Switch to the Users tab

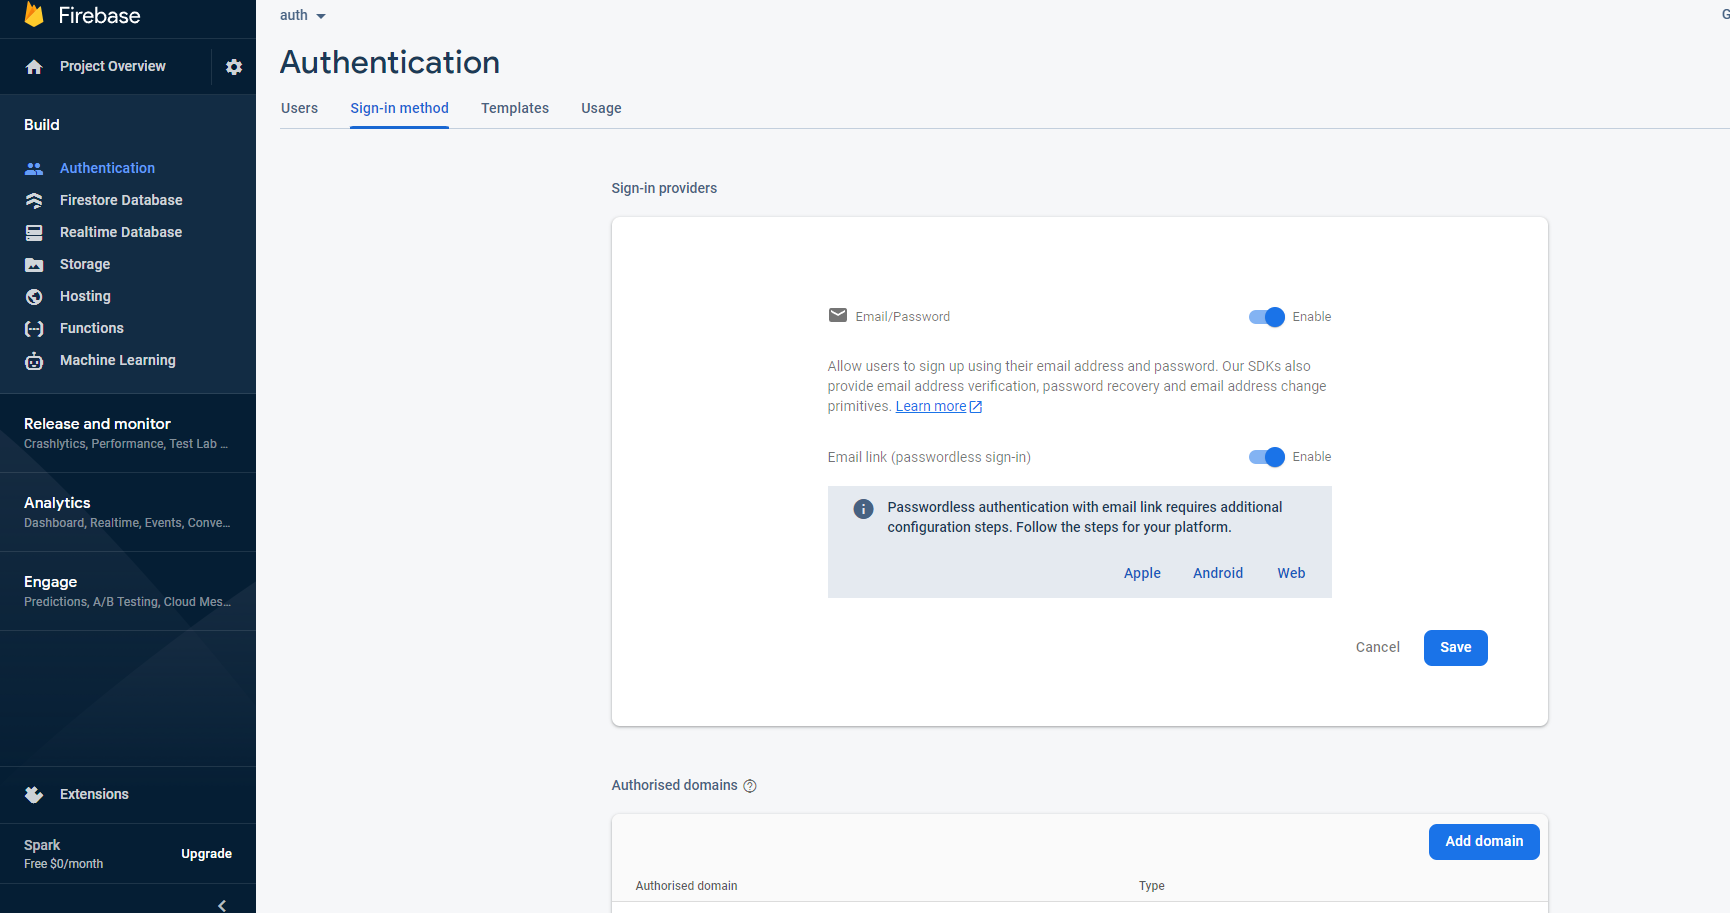click(x=299, y=108)
